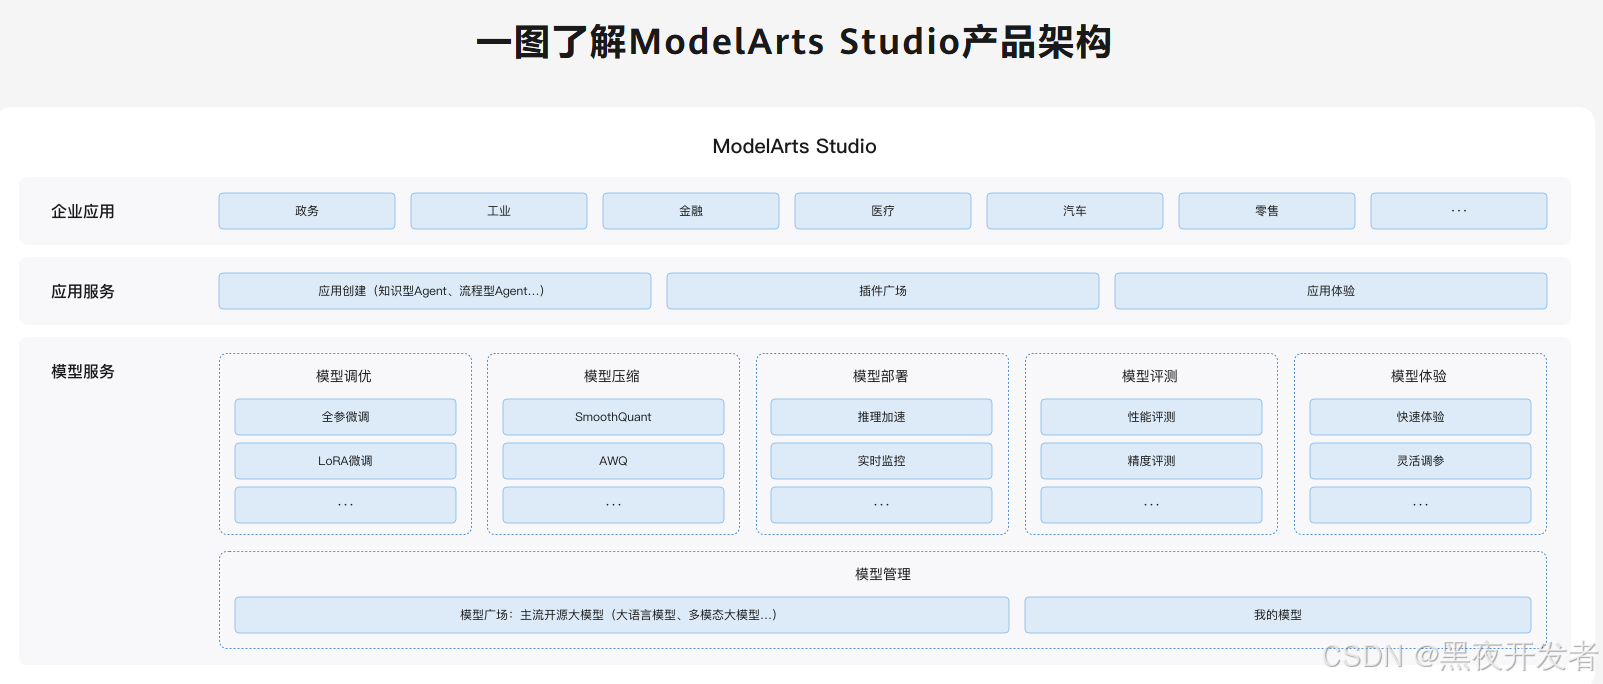Select the 工业 industry box
The image size is (1603, 684).
[x=499, y=211]
